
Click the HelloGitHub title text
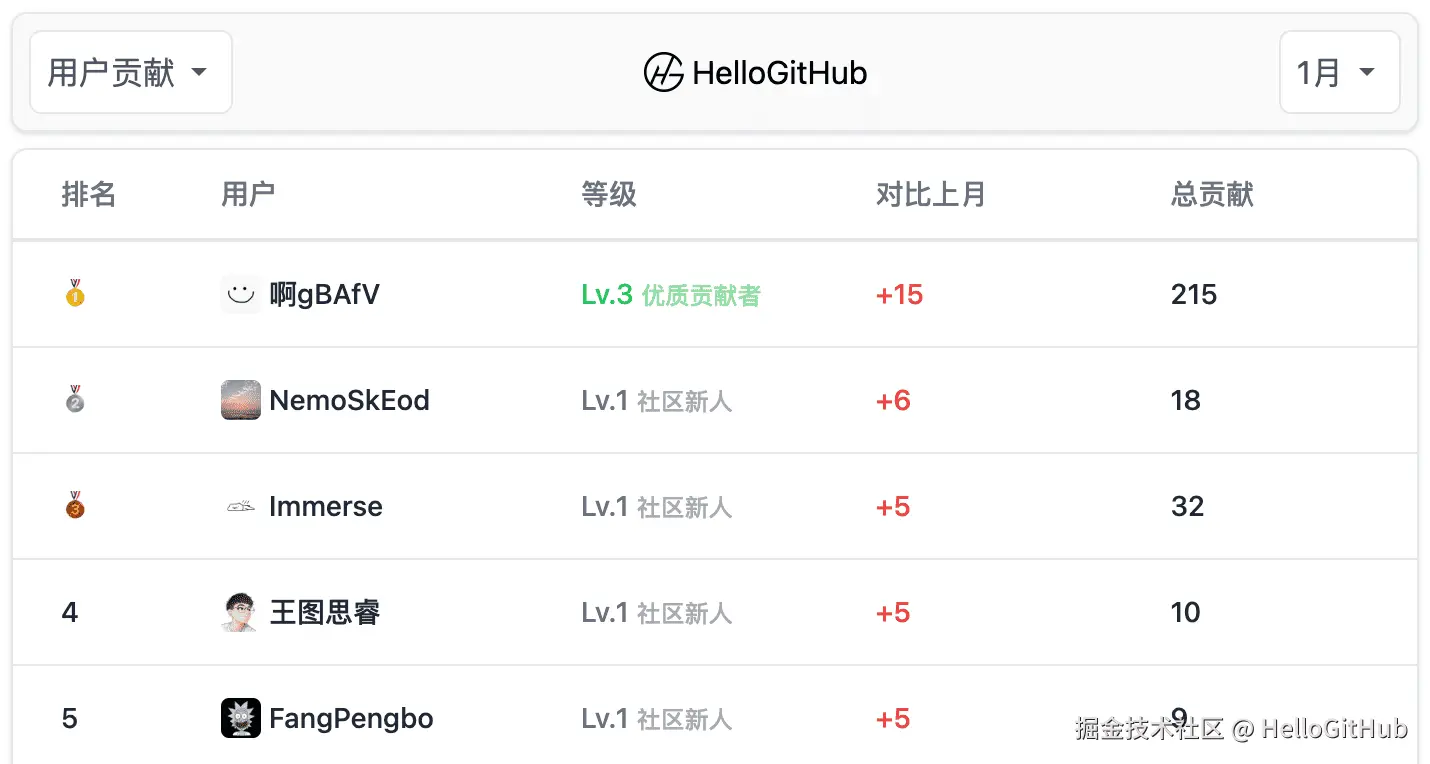pos(780,73)
